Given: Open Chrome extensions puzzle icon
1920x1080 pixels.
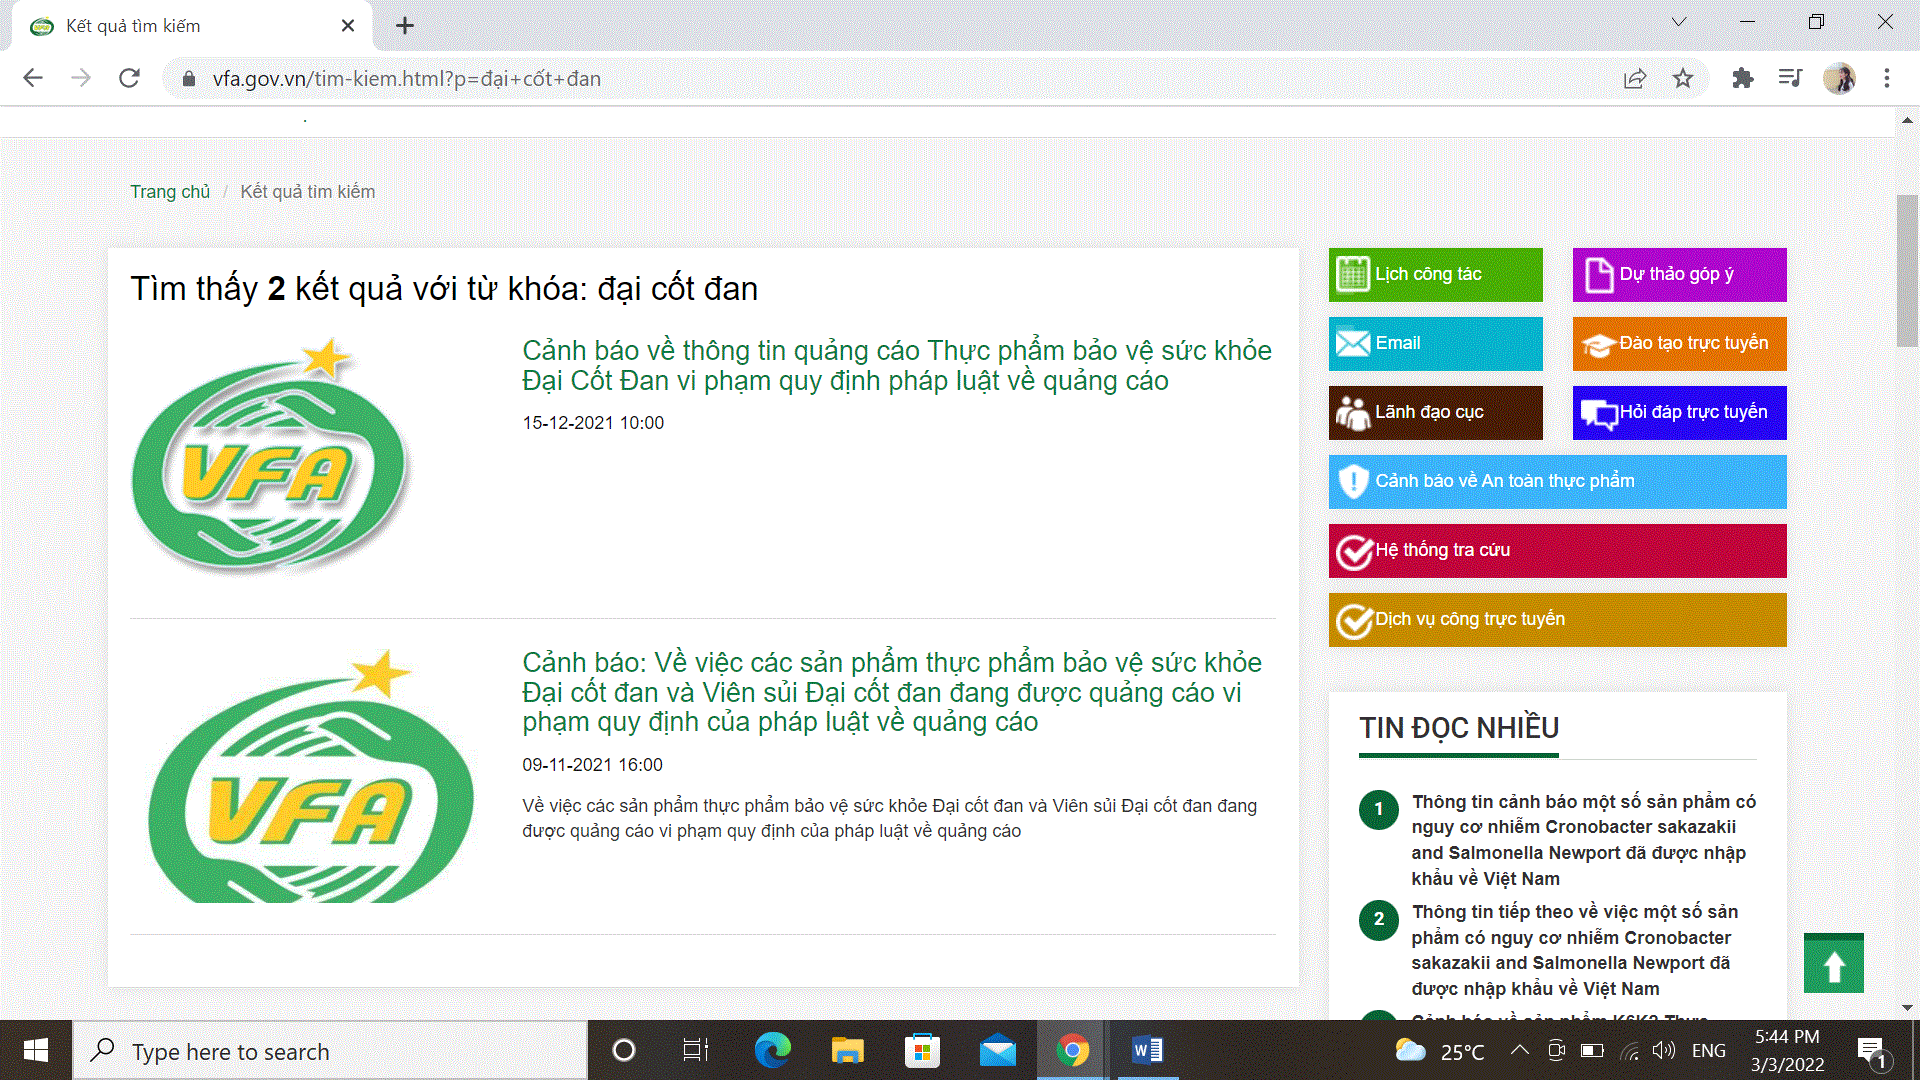Looking at the screenshot, I should click(1742, 78).
